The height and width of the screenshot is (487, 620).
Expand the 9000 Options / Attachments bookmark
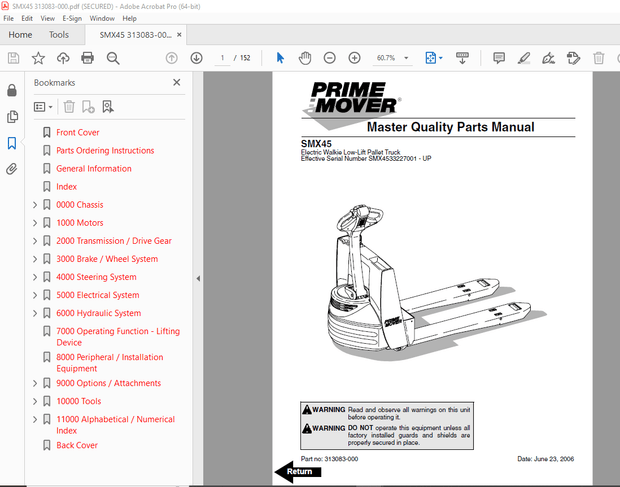[35, 383]
